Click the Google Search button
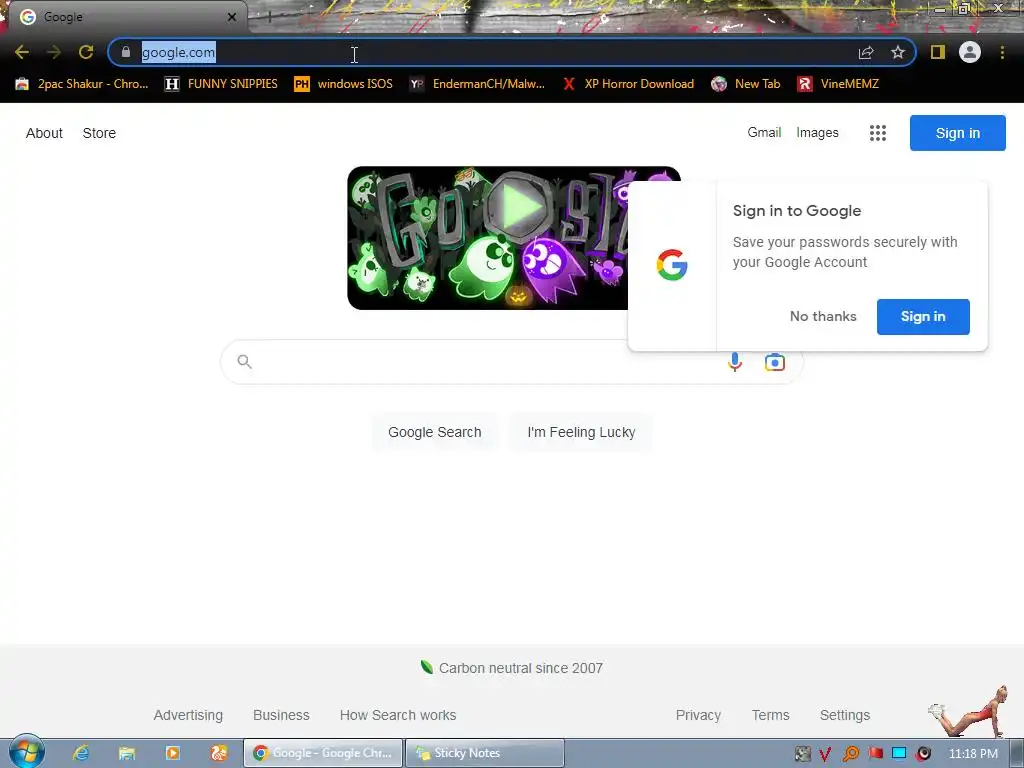Image resolution: width=1024 pixels, height=768 pixels. [434, 432]
